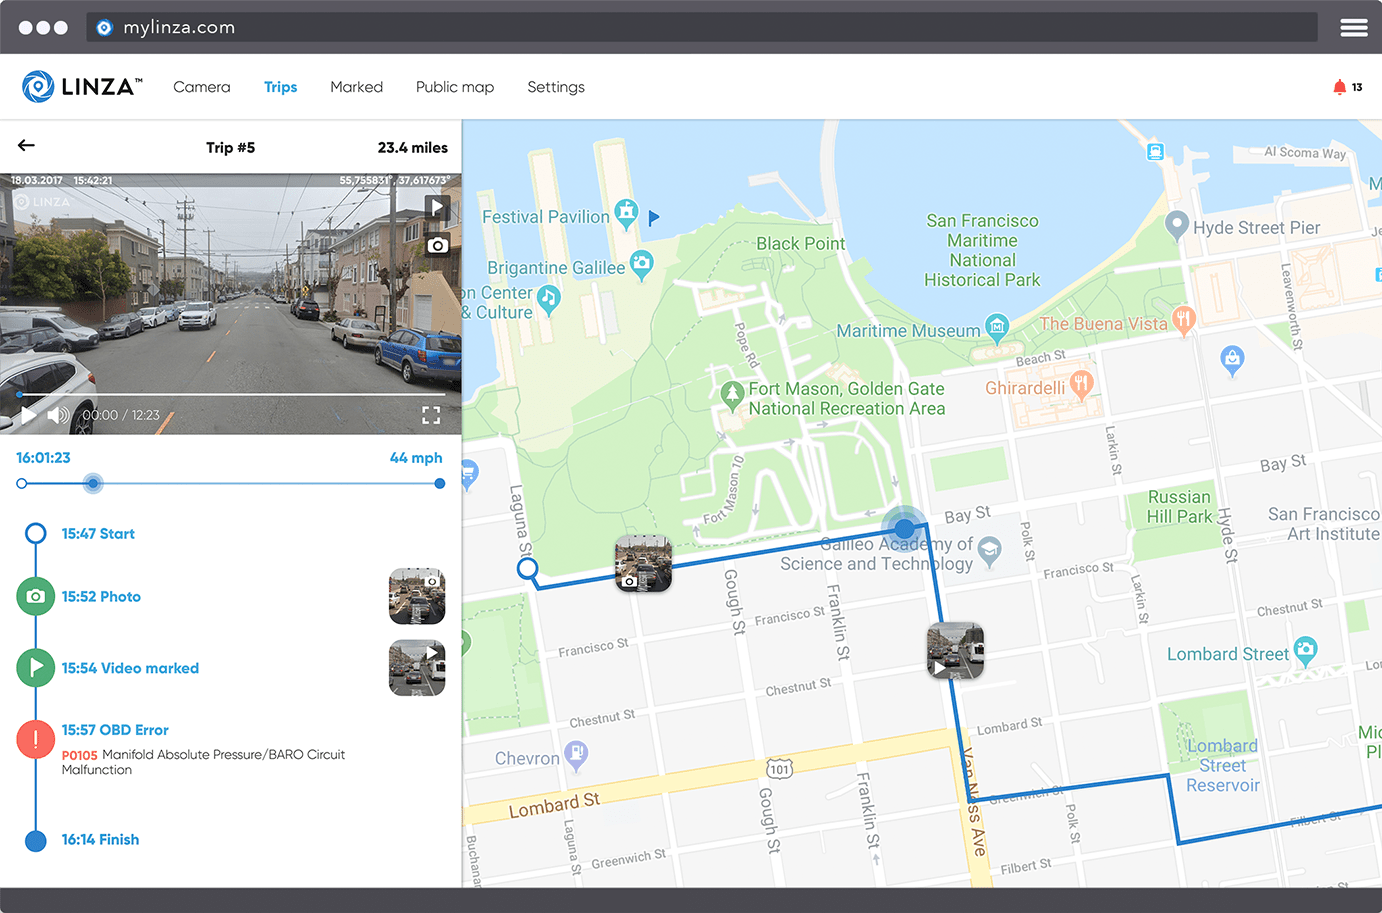Switch to the Camera tab
Viewport: 1382px width, 913px height.
pyautogui.click(x=201, y=87)
